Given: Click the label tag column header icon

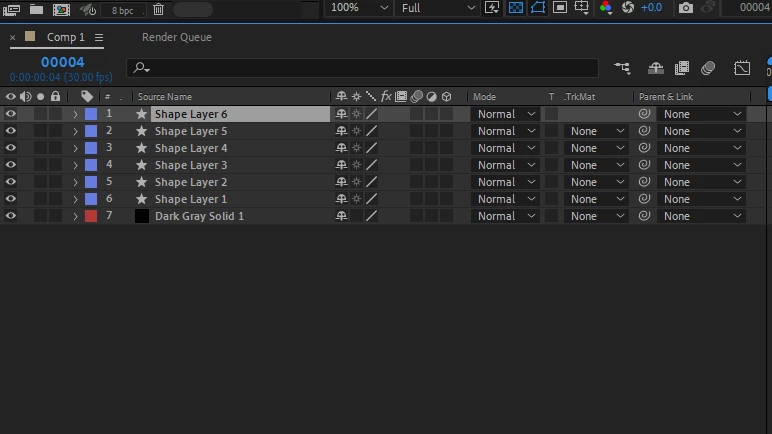Looking at the screenshot, I should [87, 97].
